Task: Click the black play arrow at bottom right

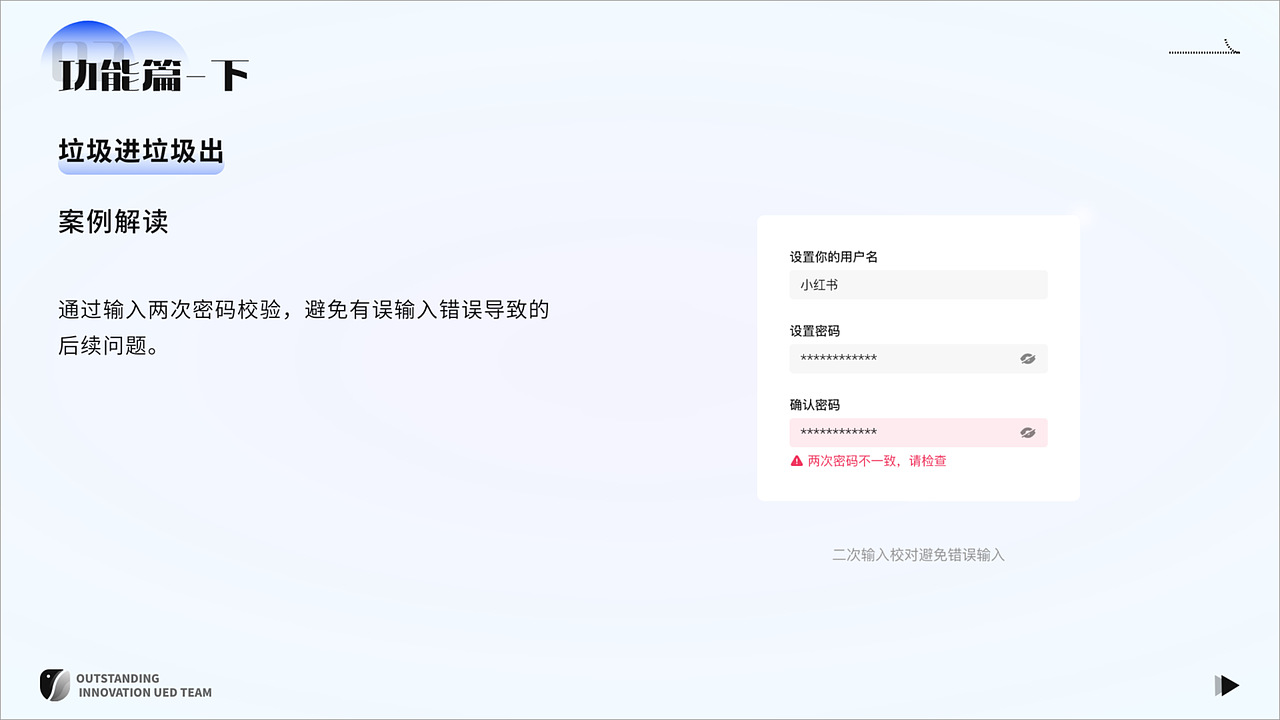Action: click(1227, 686)
